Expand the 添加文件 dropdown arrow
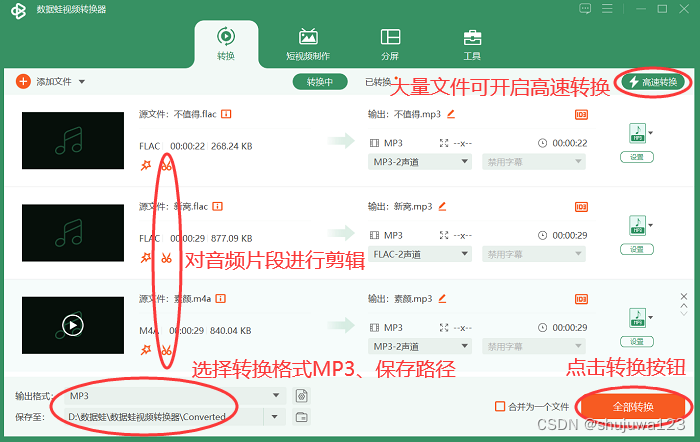The width and height of the screenshot is (700, 442). 82,82
